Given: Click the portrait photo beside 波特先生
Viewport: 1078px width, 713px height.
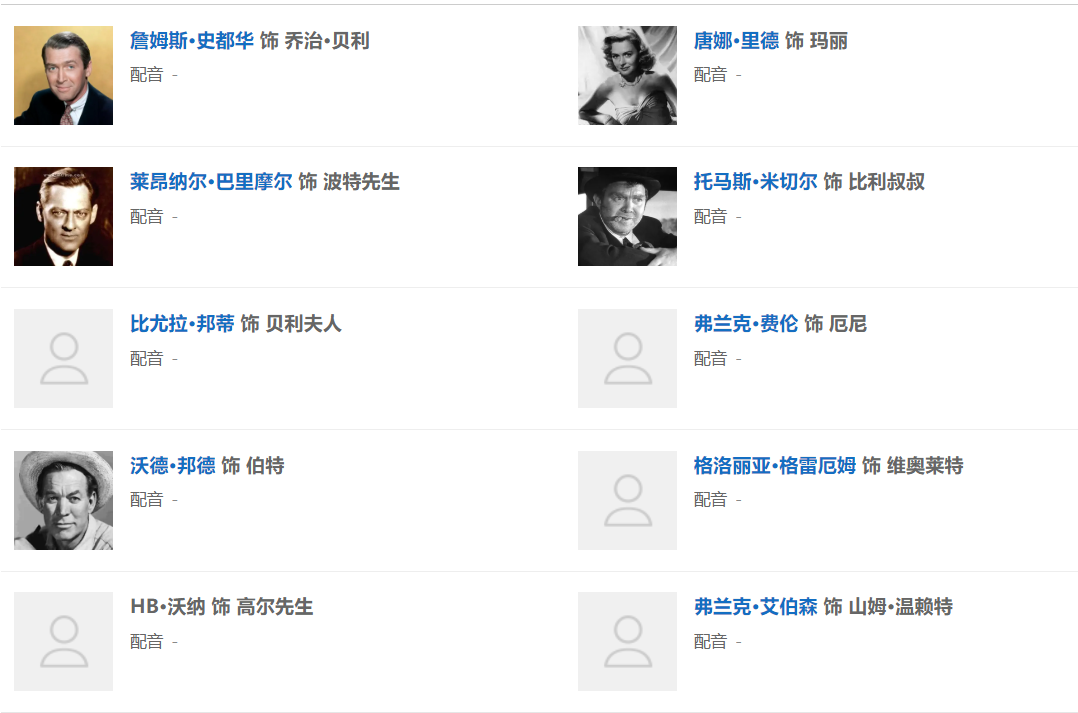Looking at the screenshot, I should tap(63, 217).
